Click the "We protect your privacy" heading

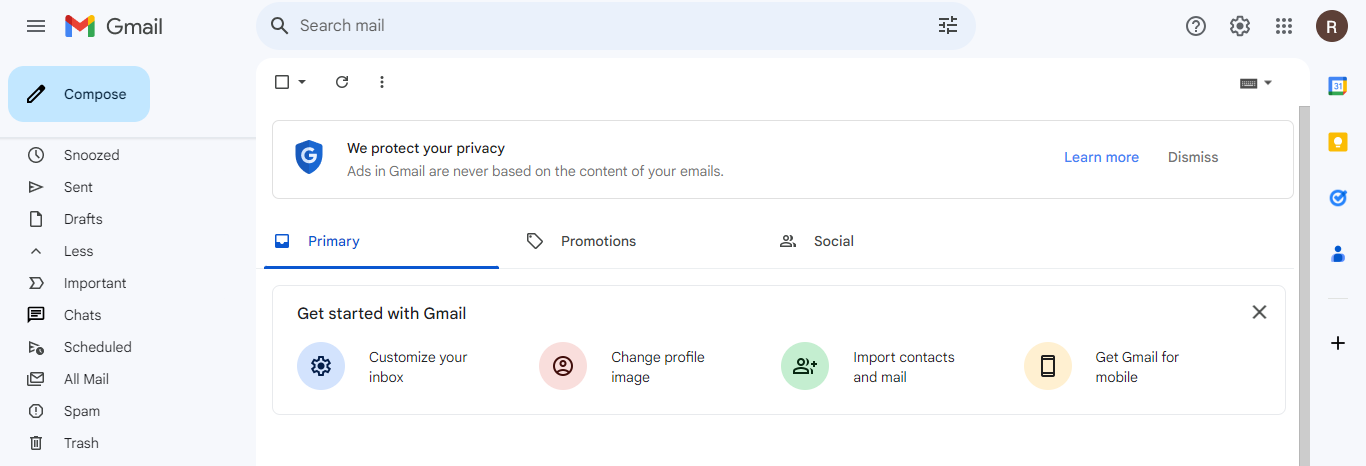coord(426,148)
